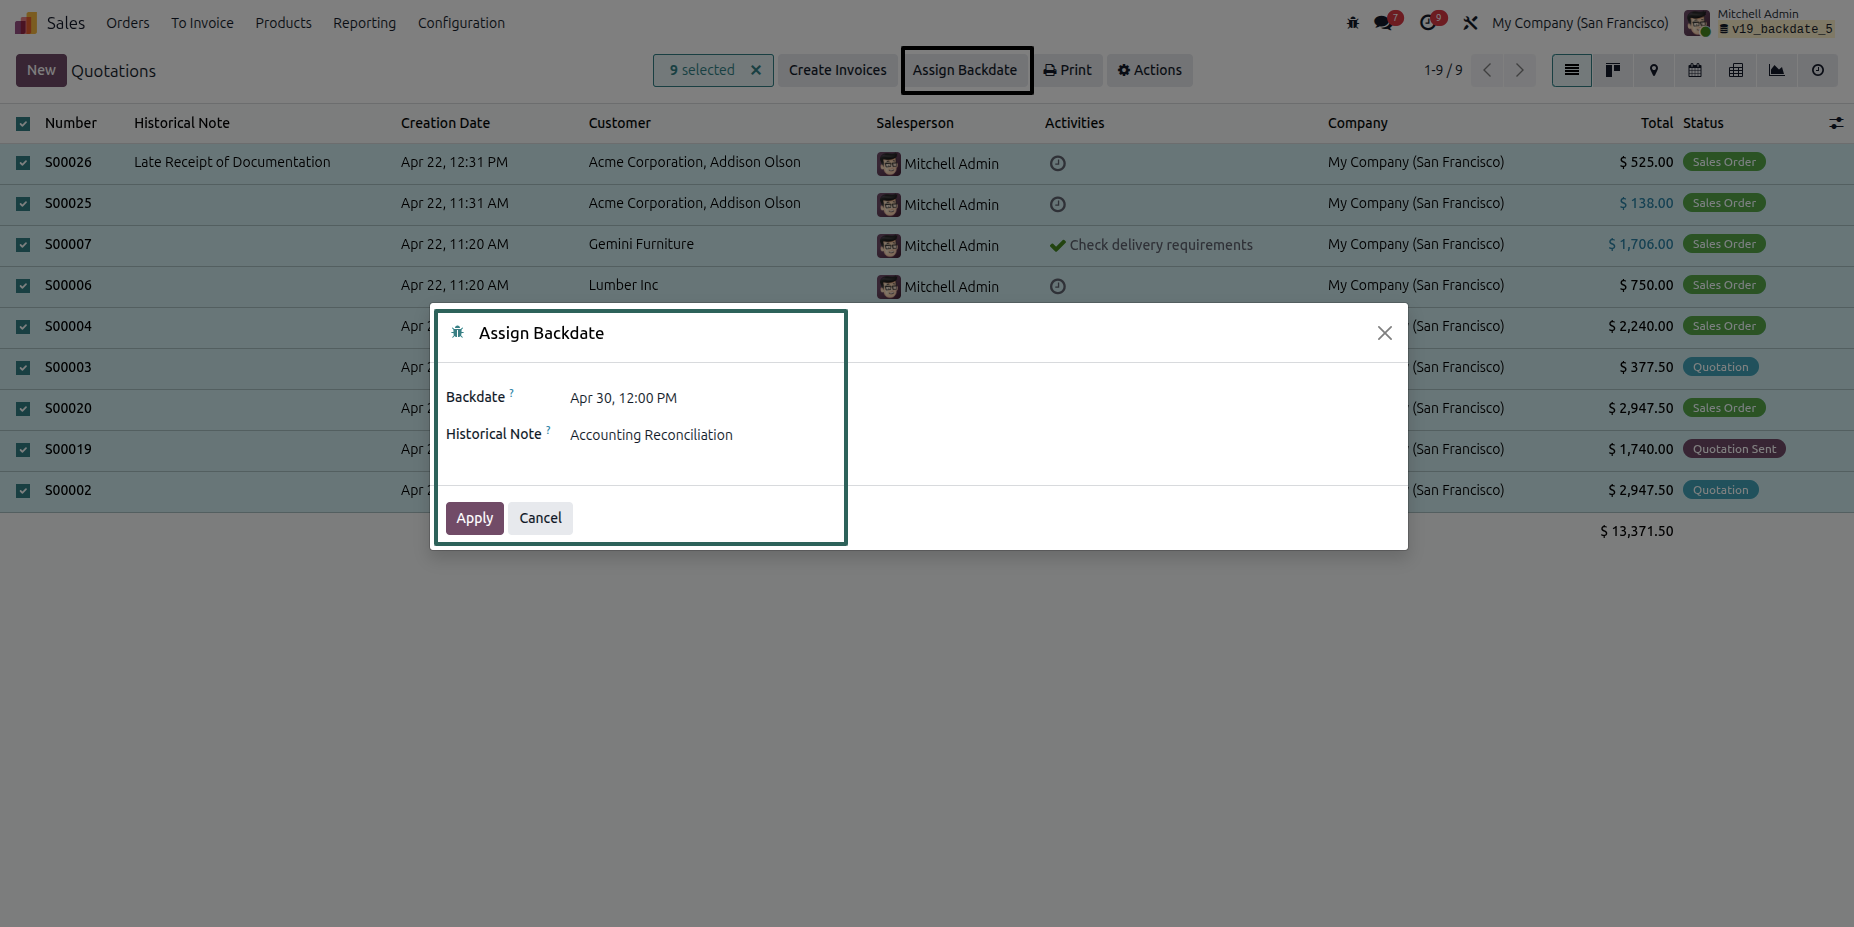Uncheck the S00026 row checkbox
The width and height of the screenshot is (1854, 927).
click(x=23, y=163)
